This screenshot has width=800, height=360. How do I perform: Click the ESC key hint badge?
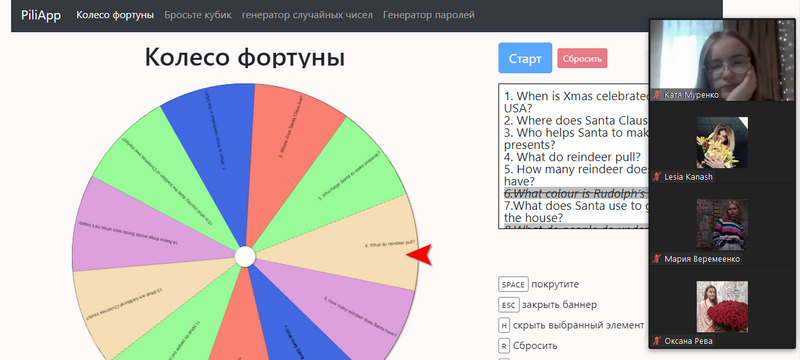(509, 305)
